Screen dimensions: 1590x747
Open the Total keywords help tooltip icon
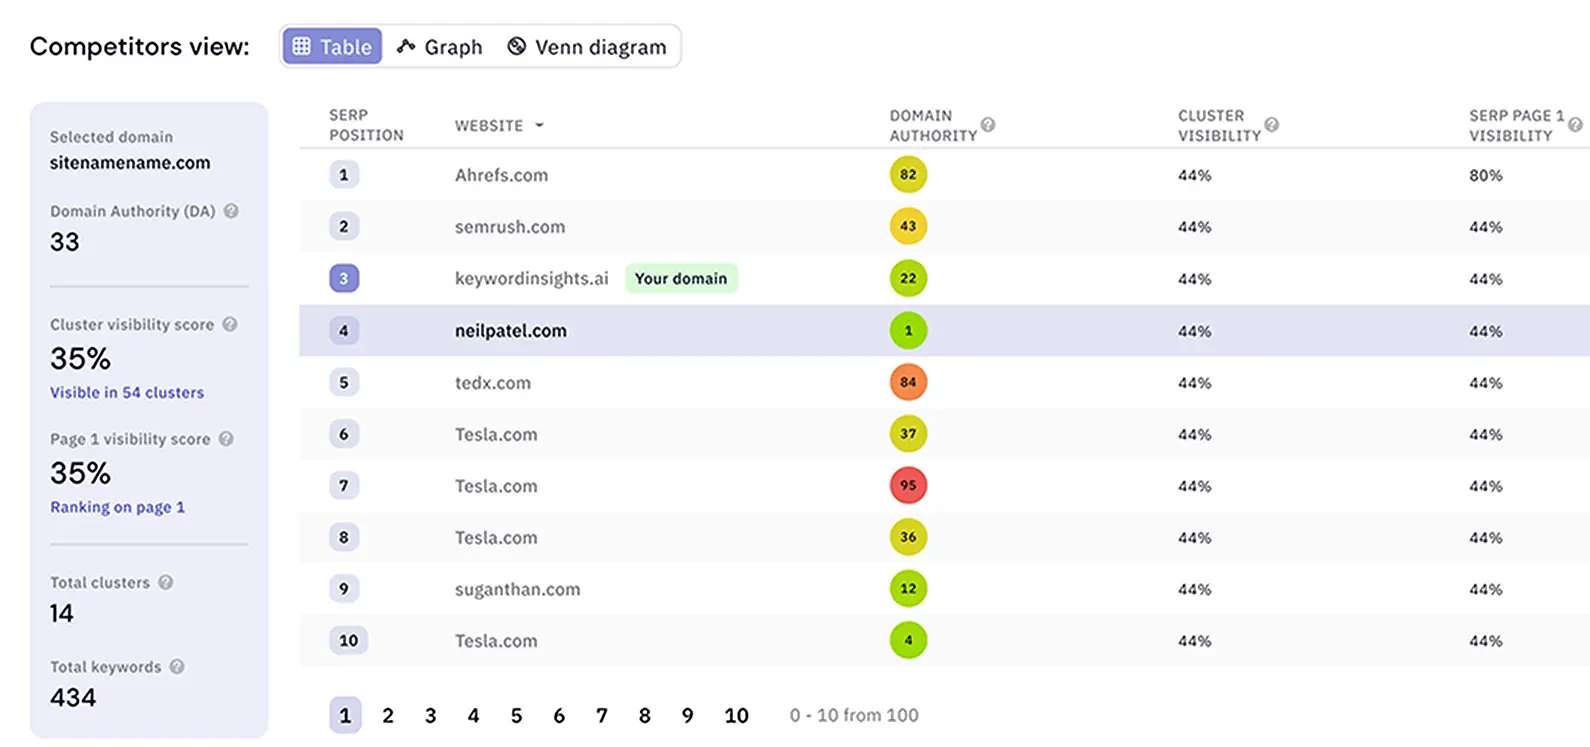tap(179, 666)
